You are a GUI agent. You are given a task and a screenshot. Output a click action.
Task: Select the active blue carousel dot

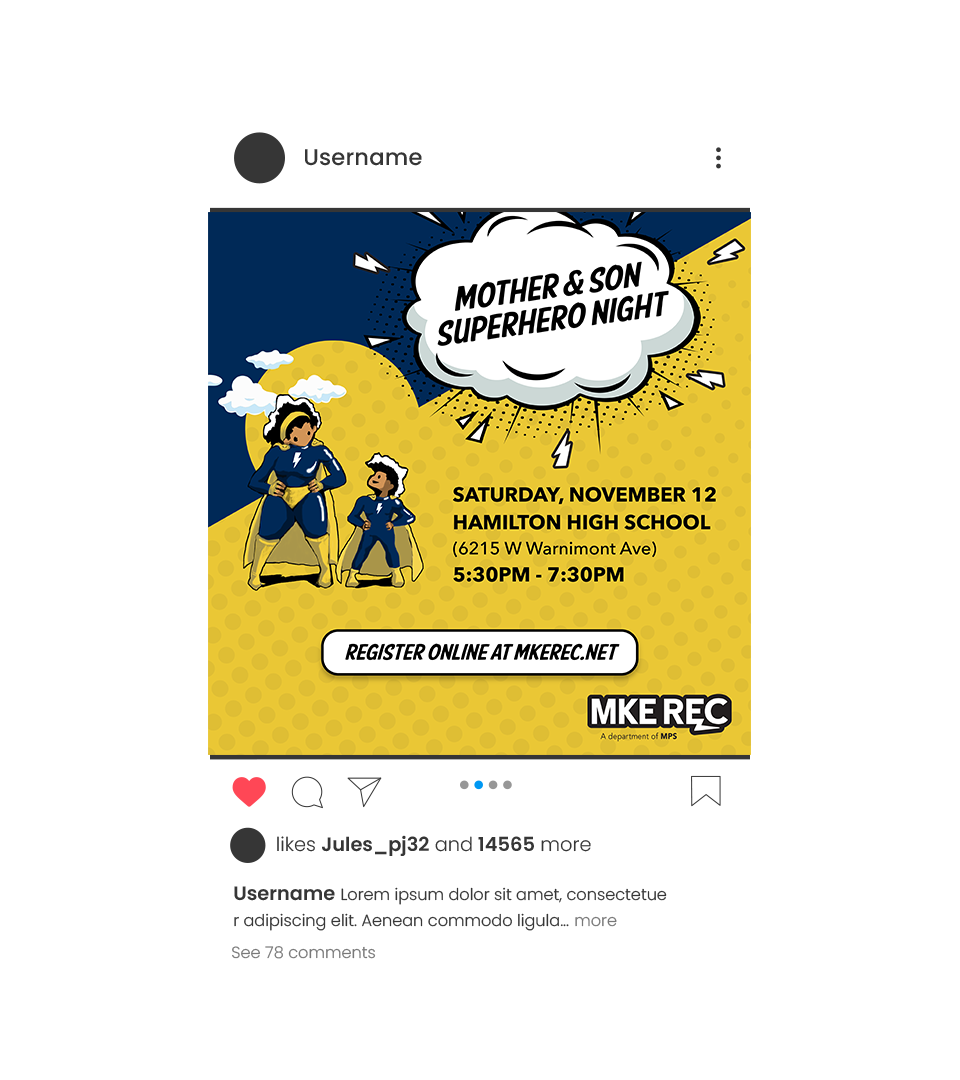click(x=479, y=785)
